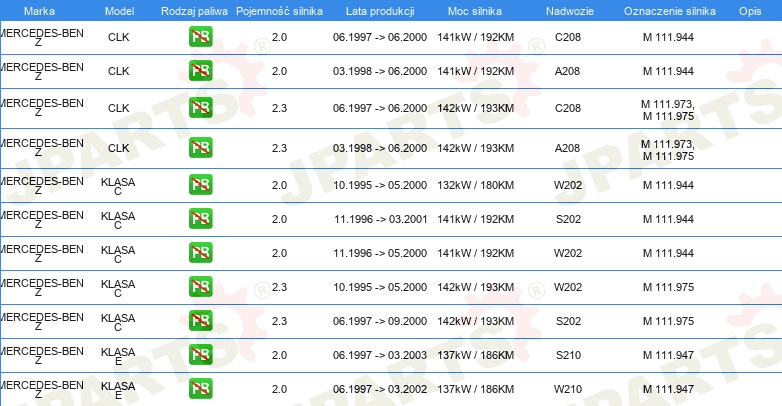
Task: Click fuel icon in KLASA E W210 row
Action: 200,389
